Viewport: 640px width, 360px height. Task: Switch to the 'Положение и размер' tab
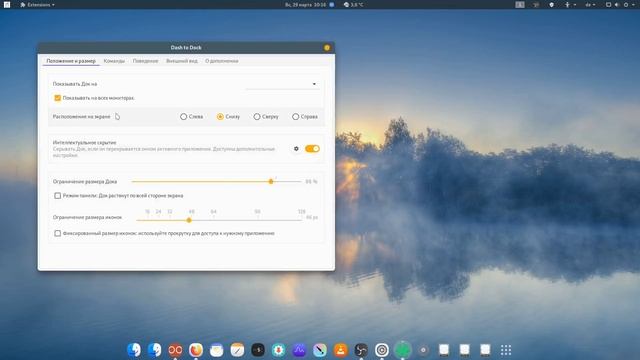[x=71, y=61]
